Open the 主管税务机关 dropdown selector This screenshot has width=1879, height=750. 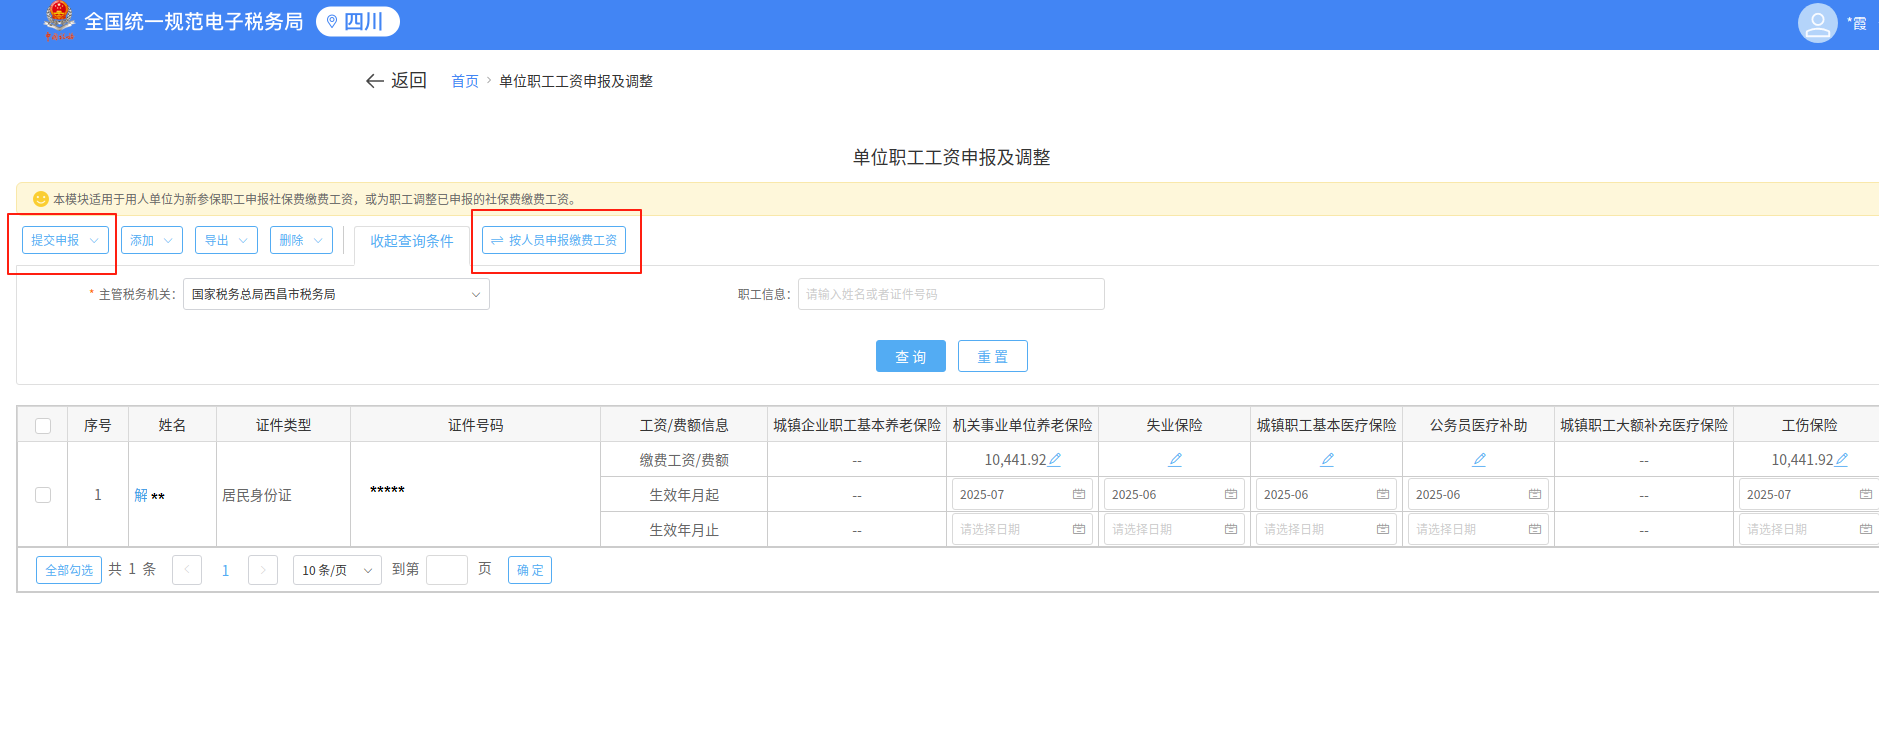336,294
